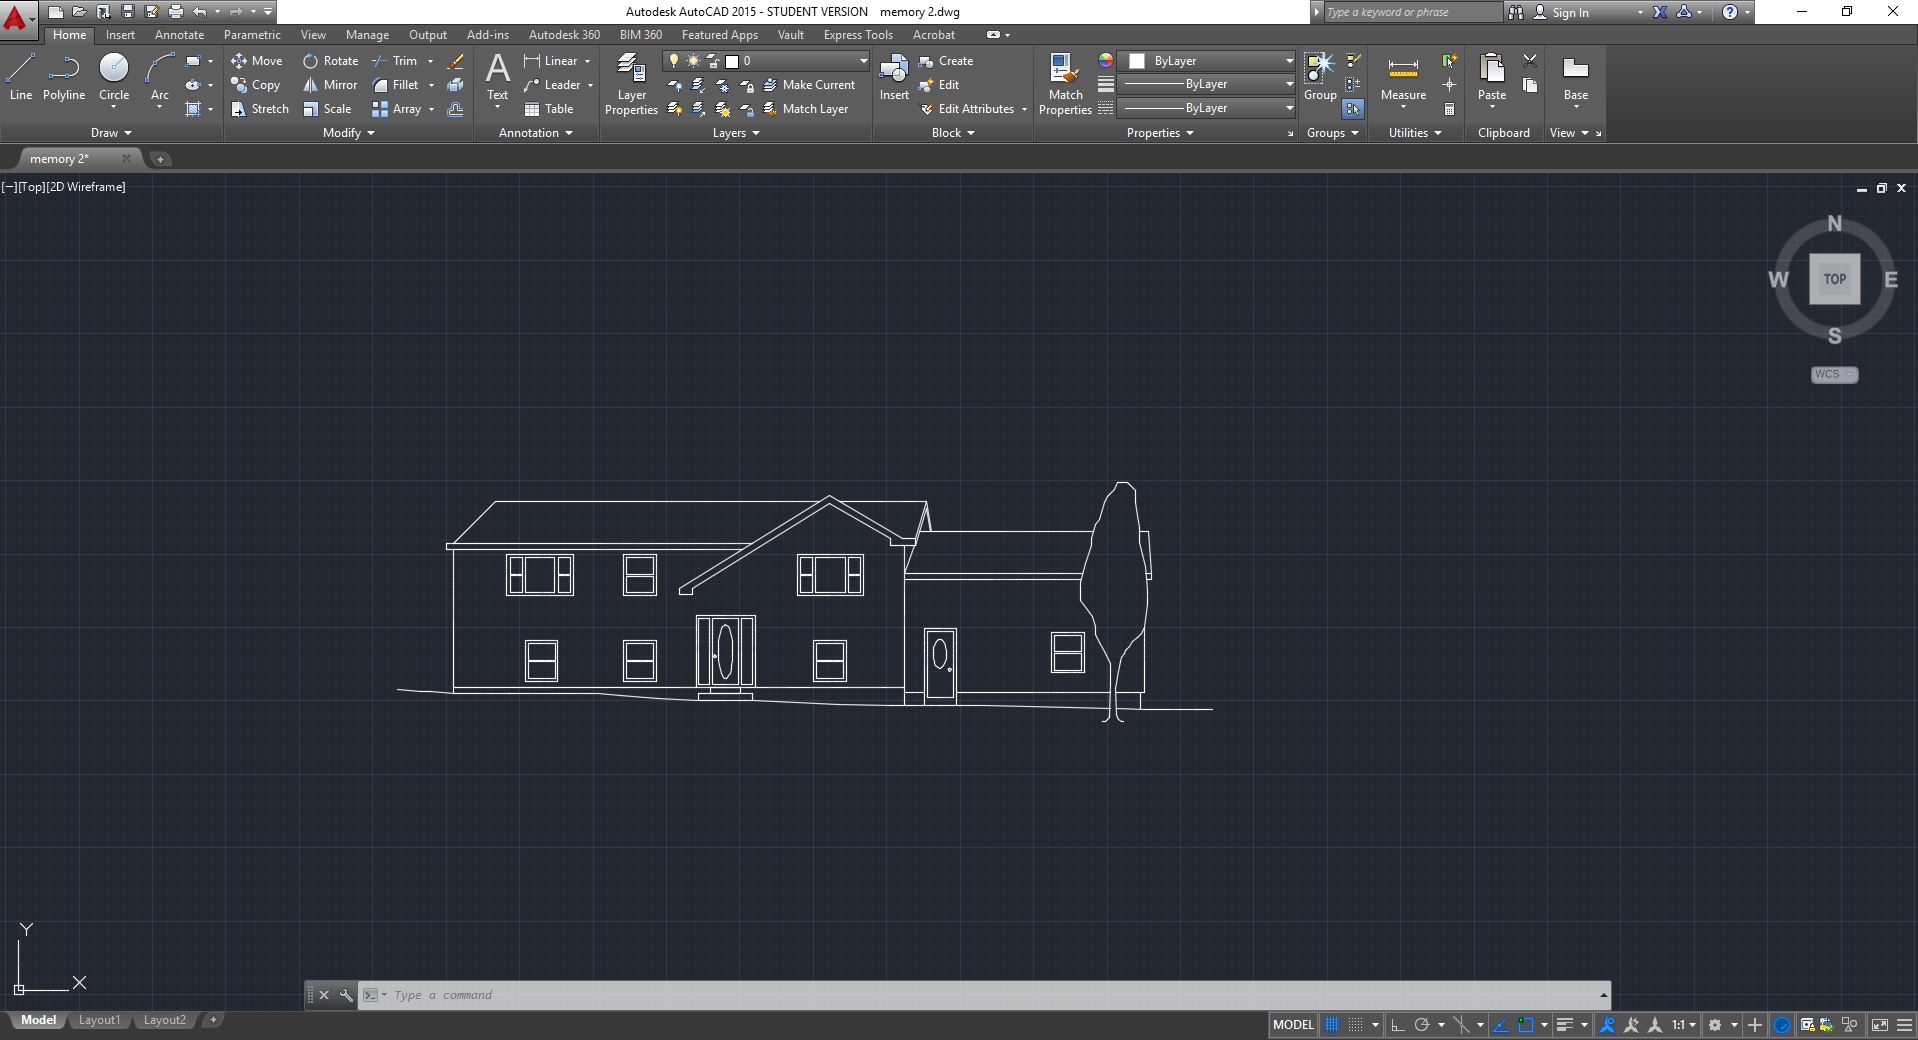Expand the Modify panel
Screen dimensions: 1918x1040
pos(349,133)
